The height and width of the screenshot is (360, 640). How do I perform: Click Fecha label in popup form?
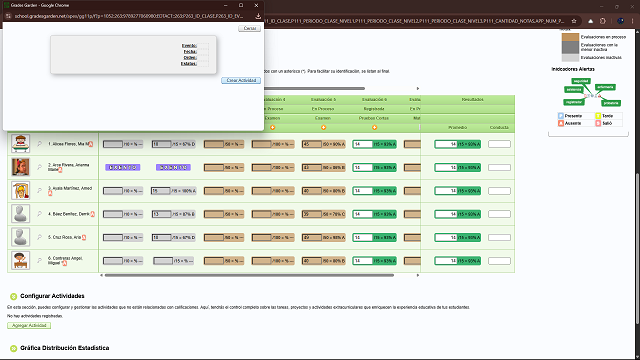click(190, 51)
